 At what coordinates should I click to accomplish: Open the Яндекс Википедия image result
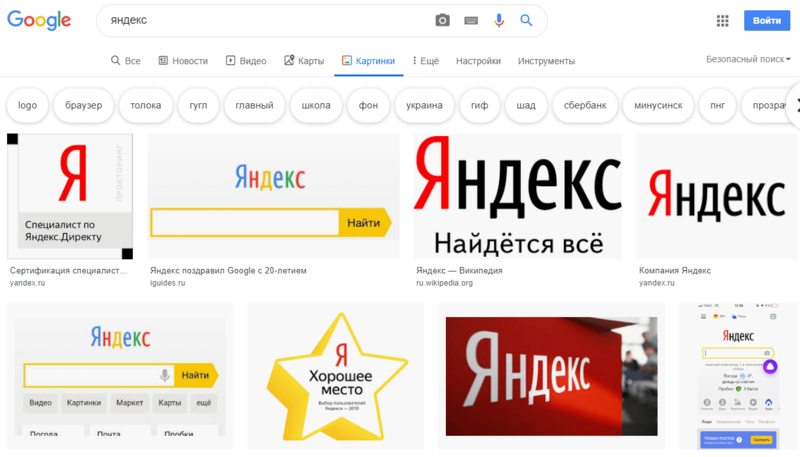(x=518, y=196)
